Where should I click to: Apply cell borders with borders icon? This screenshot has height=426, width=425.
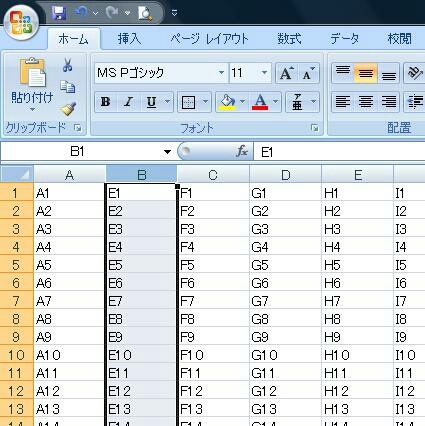coord(188,102)
